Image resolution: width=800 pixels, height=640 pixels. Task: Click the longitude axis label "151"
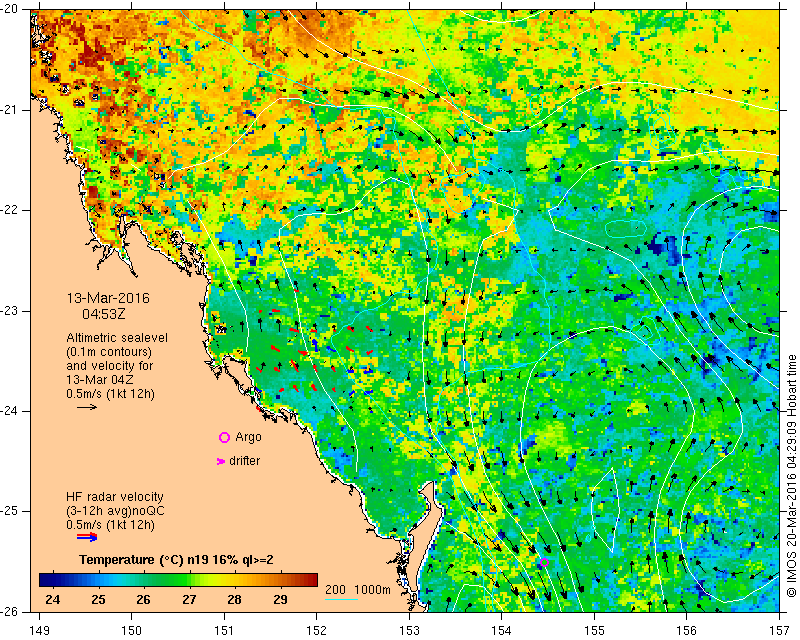point(224,631)
